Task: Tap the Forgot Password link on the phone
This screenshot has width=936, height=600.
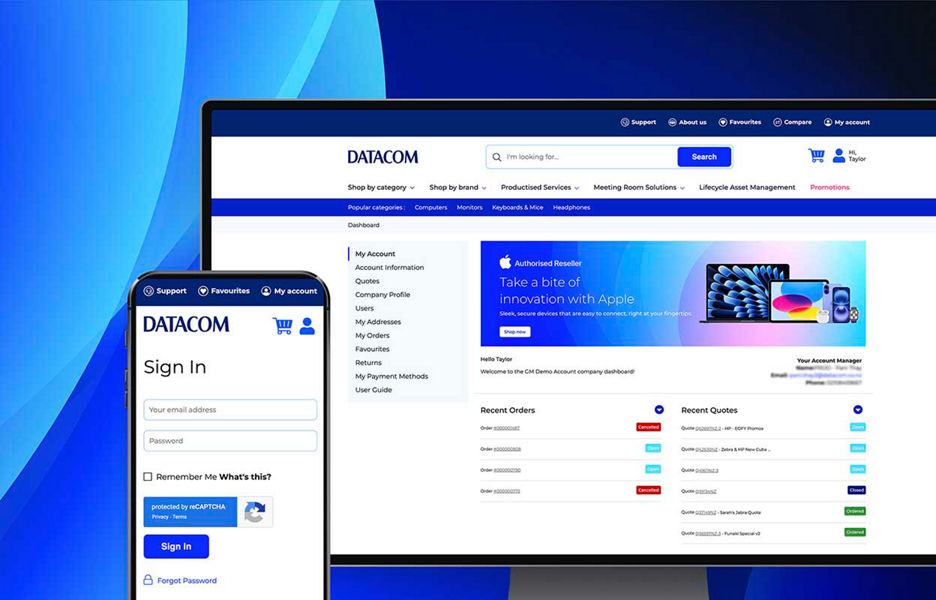Action: pos(187,580)
